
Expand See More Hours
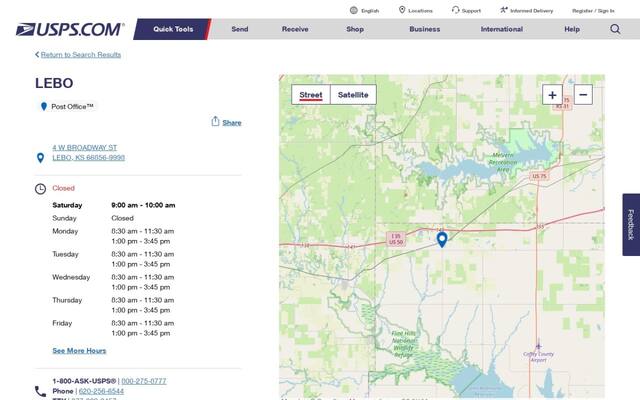[x=79, y=351]
